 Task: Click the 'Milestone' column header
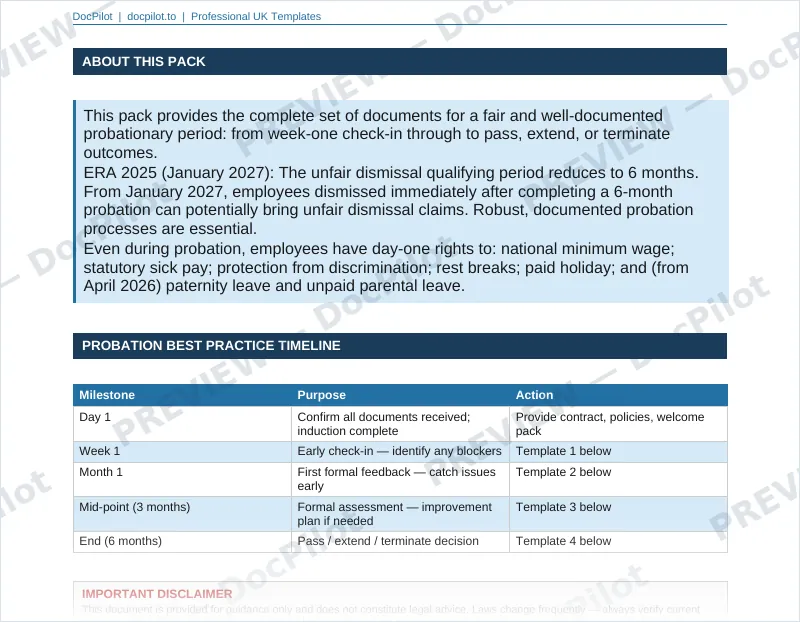tap(182, 395)
